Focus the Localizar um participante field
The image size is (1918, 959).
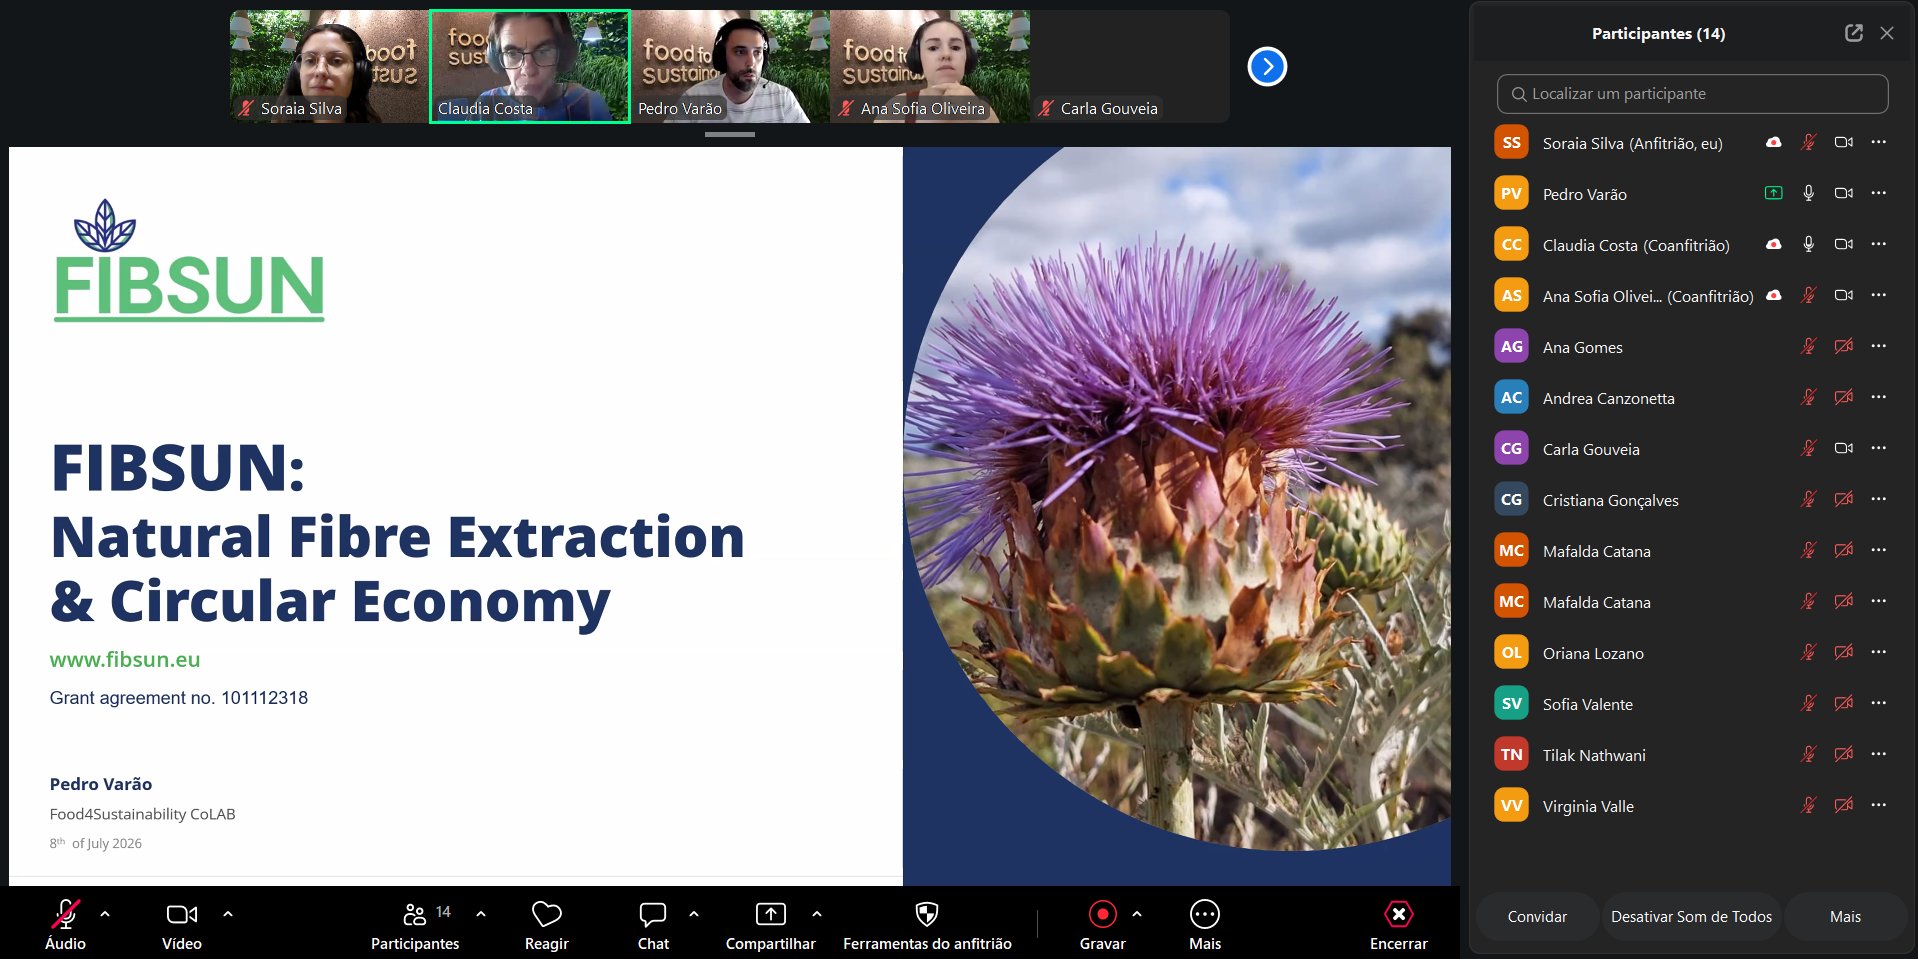pyautogui.click(x=1692, y=94)
